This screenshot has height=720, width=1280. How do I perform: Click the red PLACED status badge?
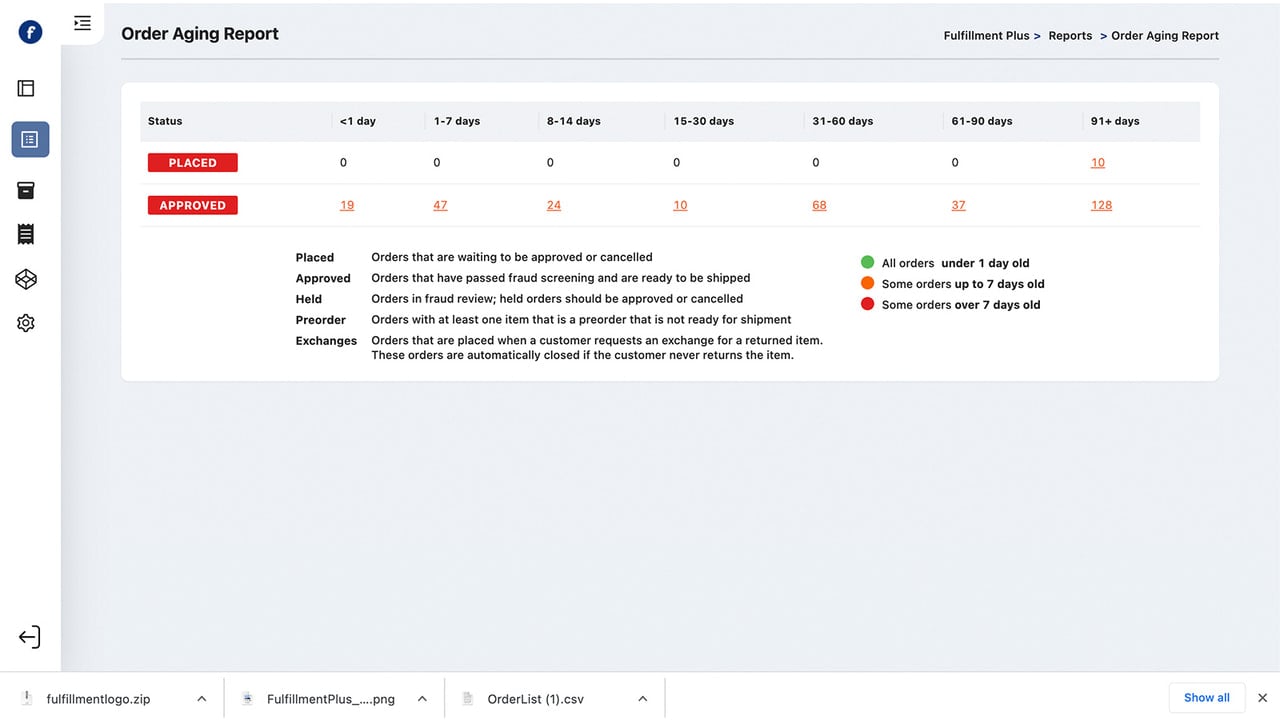193,163
